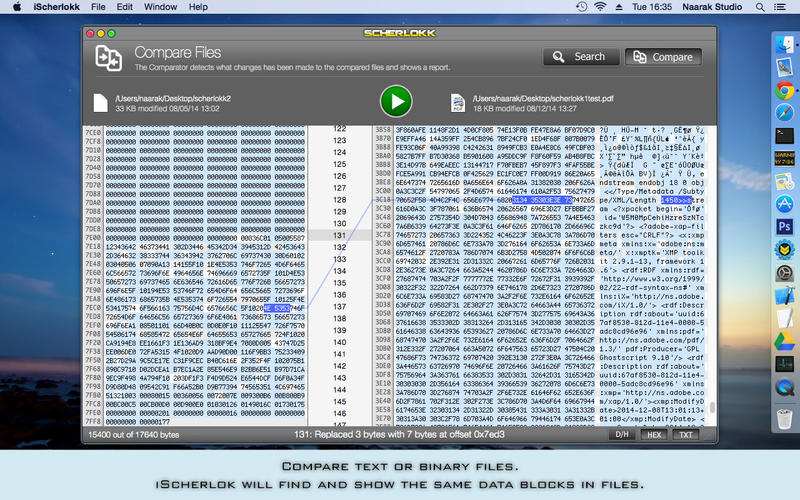Select difference row 123
The image size is (800, 500).
tap(340, 140)
